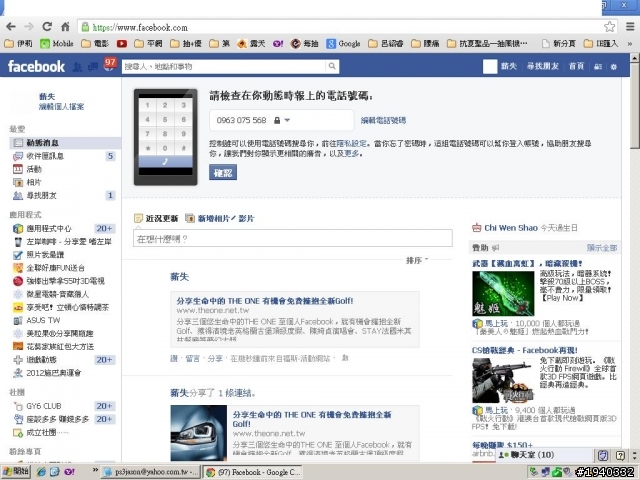Go to the browser home page
Screen dimensions: 640x480
(x=65, y=27)
